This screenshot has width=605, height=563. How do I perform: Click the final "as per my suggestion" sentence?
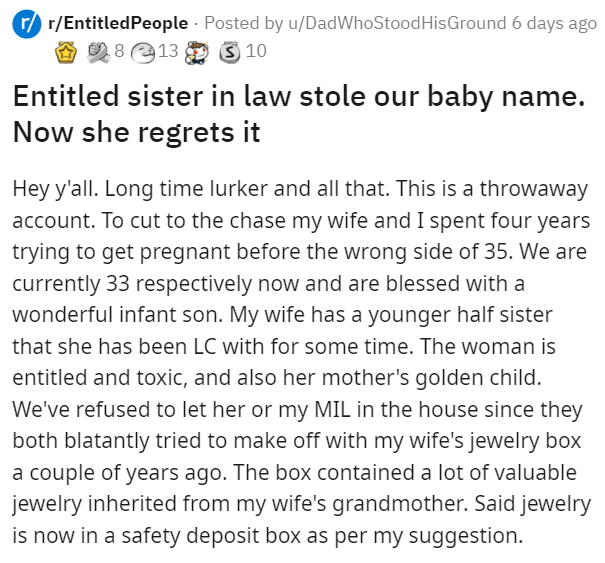click(429, 535)
